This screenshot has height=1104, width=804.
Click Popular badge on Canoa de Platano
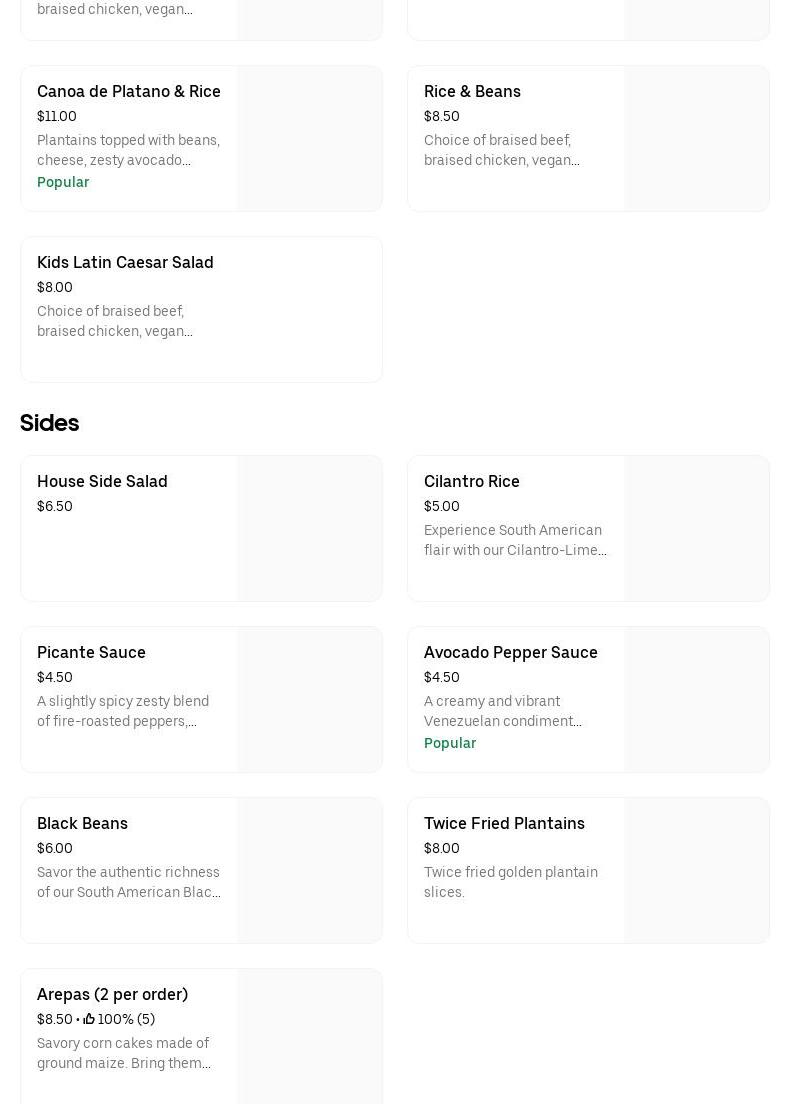click(63, 182)
